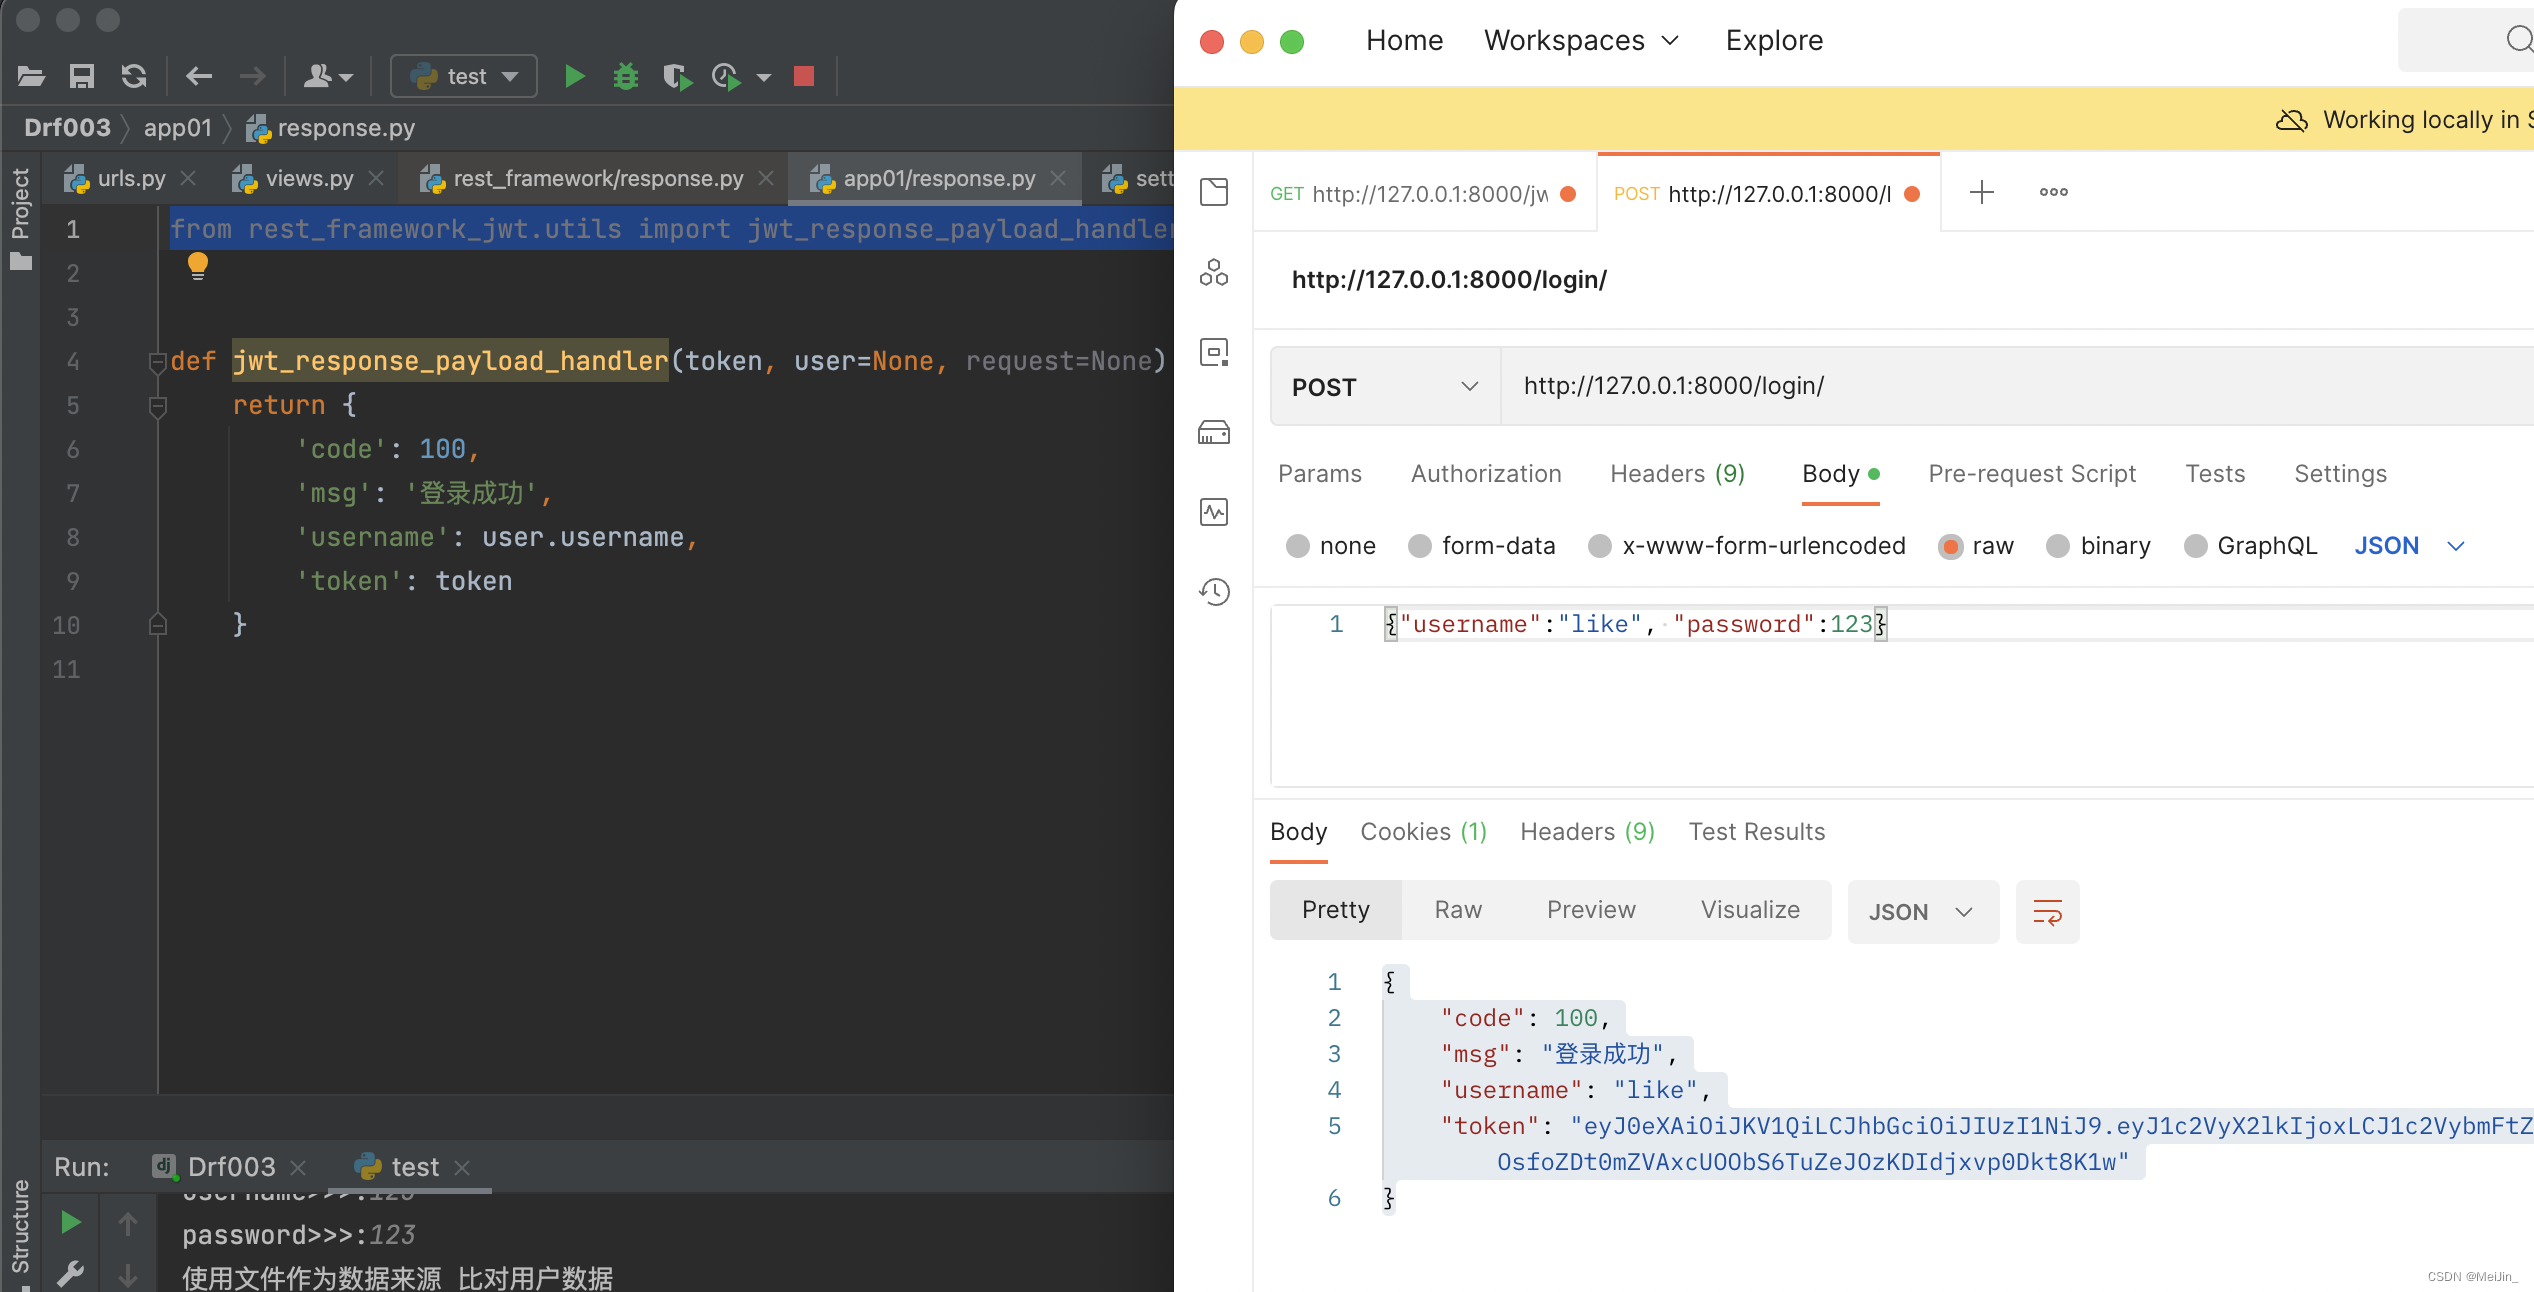Select the x-www-form-urlencoded radio option
The height and width of the screenshot is (1292, 2534).
[1600, 546]
